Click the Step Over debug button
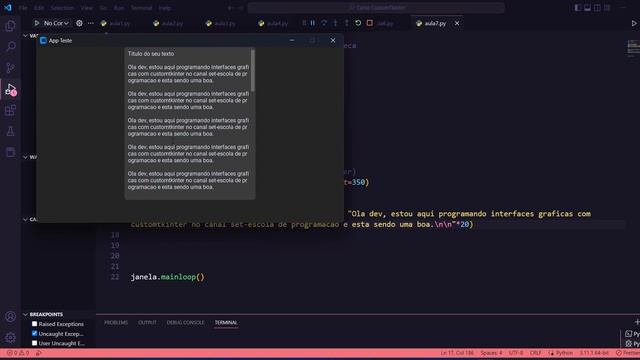The height and width of the screenshot is (360, 640). (x=324, y=23)
